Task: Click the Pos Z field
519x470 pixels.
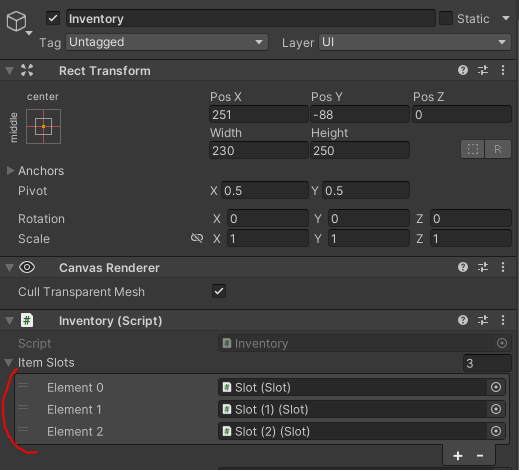Action: point(462,114)
